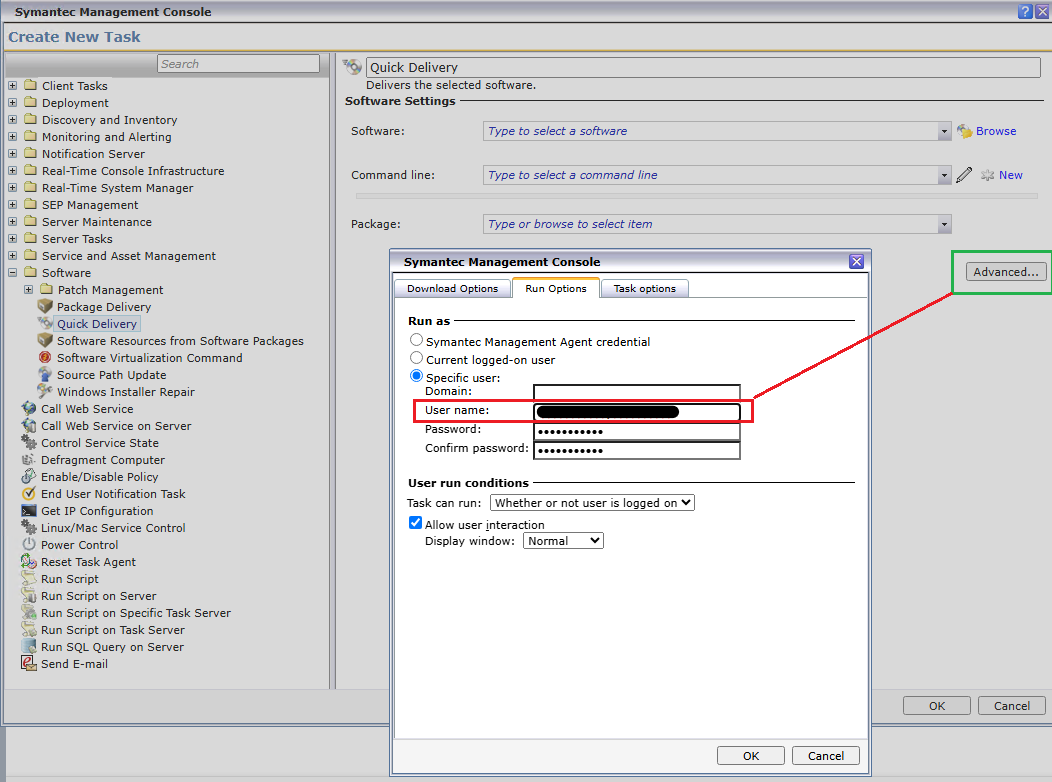Click the Browse software link
This screenshot has width=1052, height=782.
coord(995,131)
